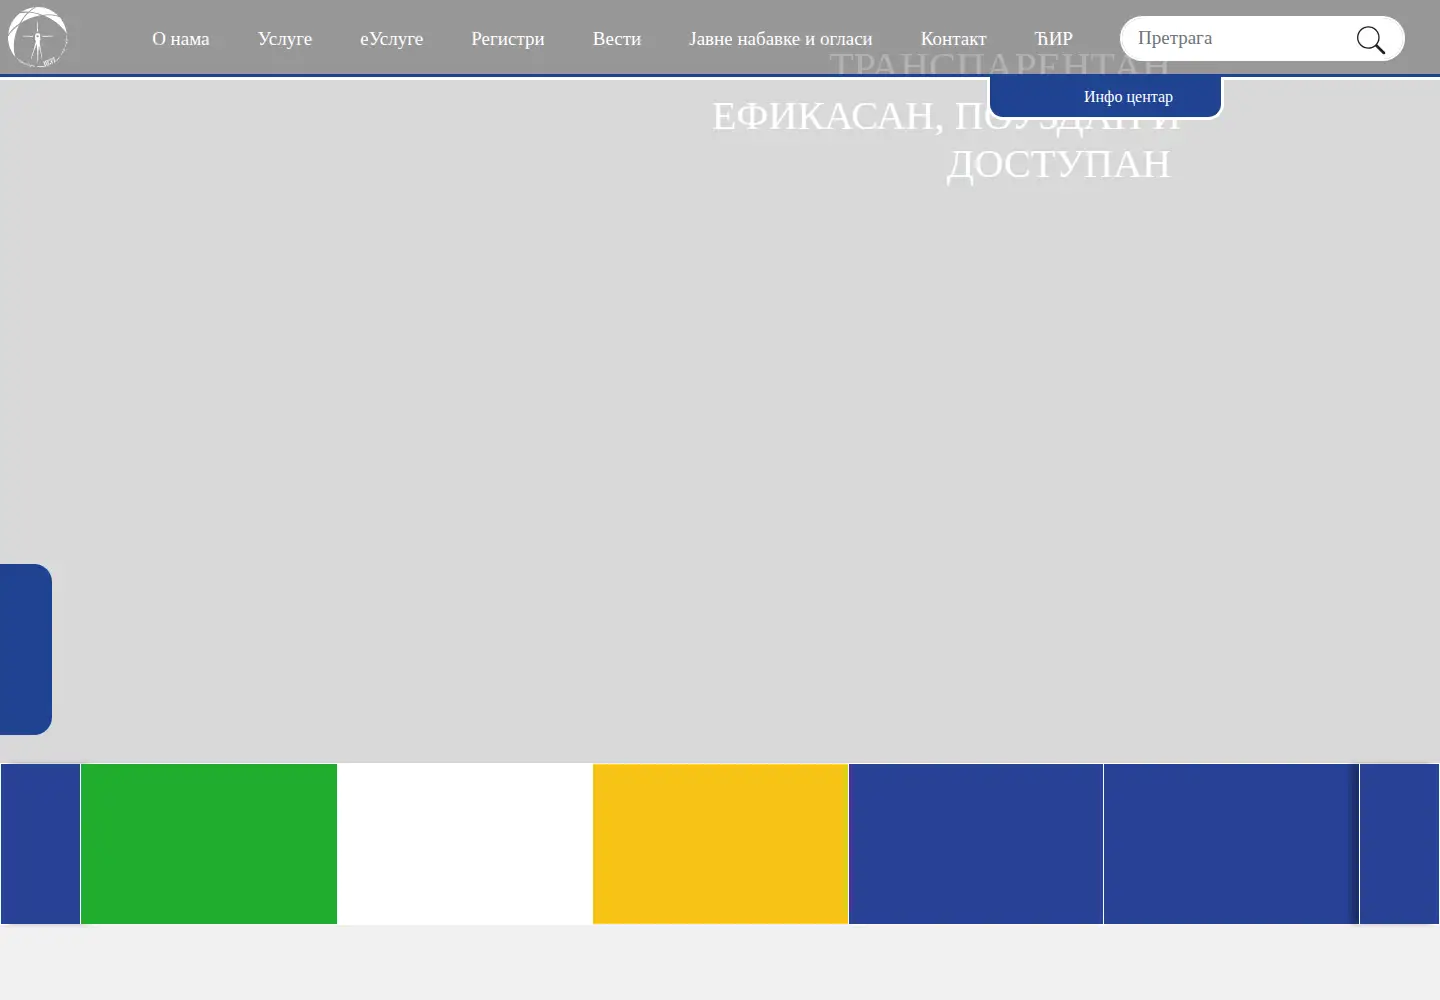Open the О нама menu

point(181,39)
